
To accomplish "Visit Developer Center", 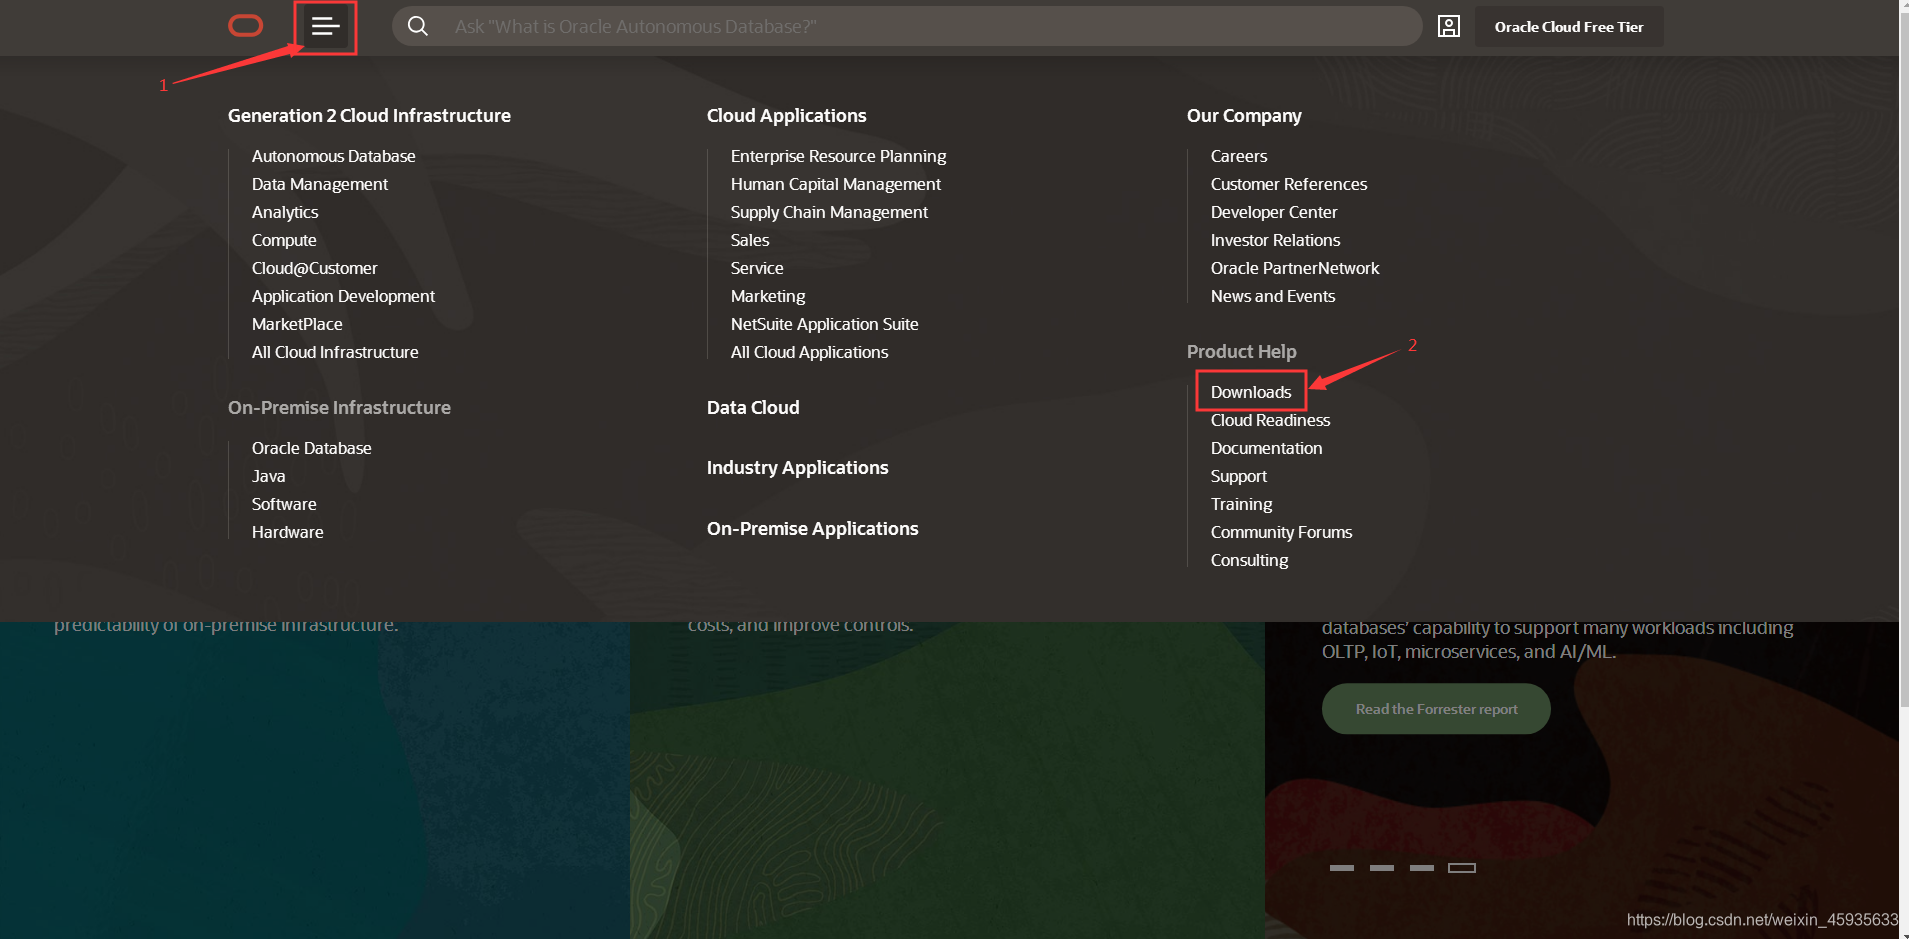I will [x=1273, y=212].
